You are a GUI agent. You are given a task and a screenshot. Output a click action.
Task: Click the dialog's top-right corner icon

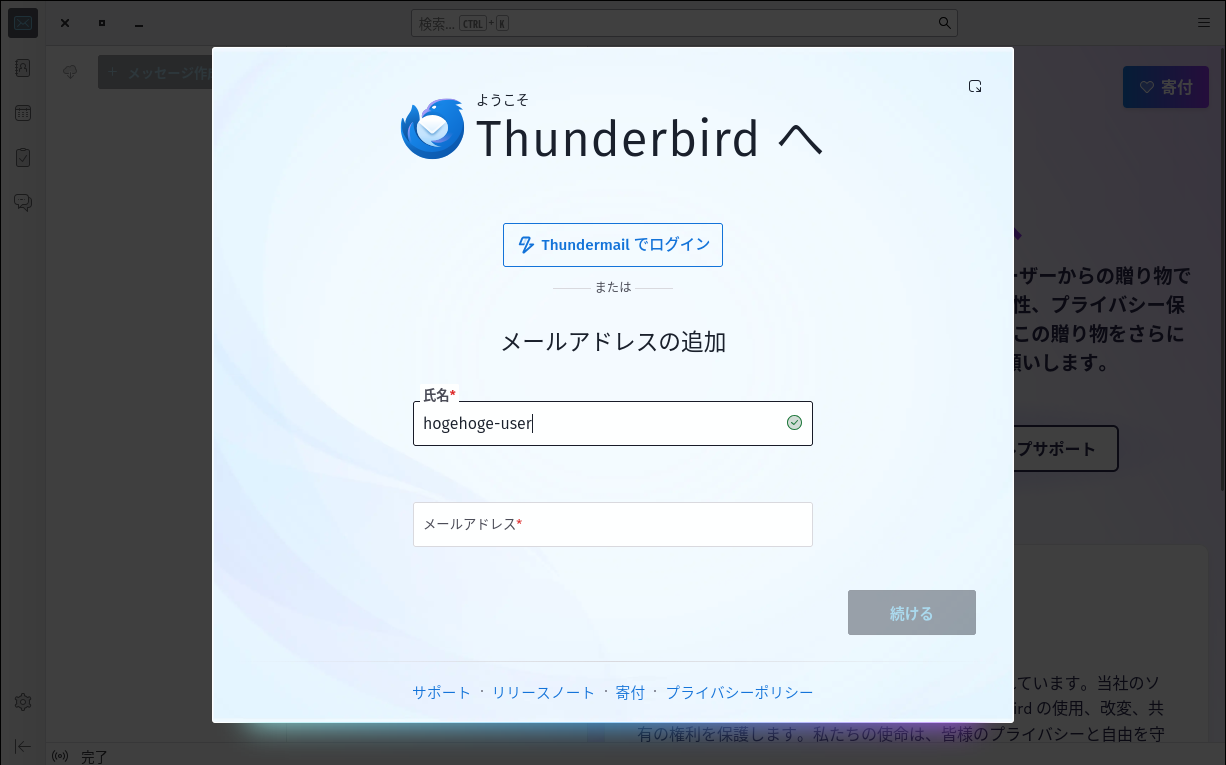[x=975, y=86]
